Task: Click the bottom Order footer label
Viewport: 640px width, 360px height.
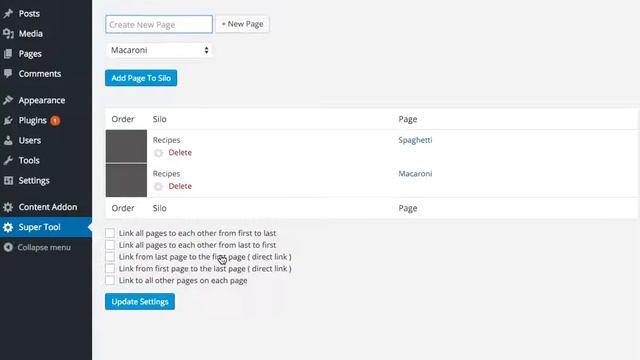Action: [x=123, y=208]
